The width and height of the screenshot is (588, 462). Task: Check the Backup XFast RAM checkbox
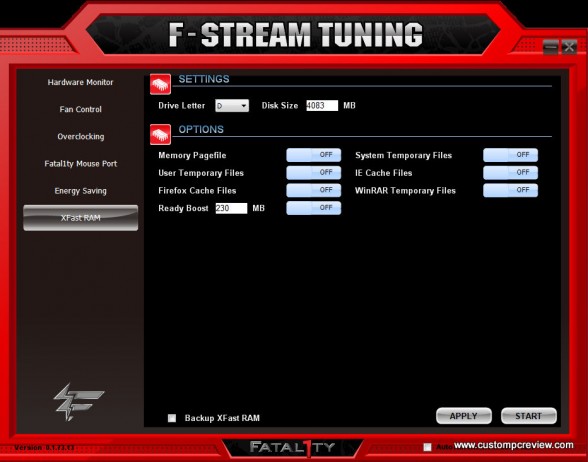tap(172, 418)
